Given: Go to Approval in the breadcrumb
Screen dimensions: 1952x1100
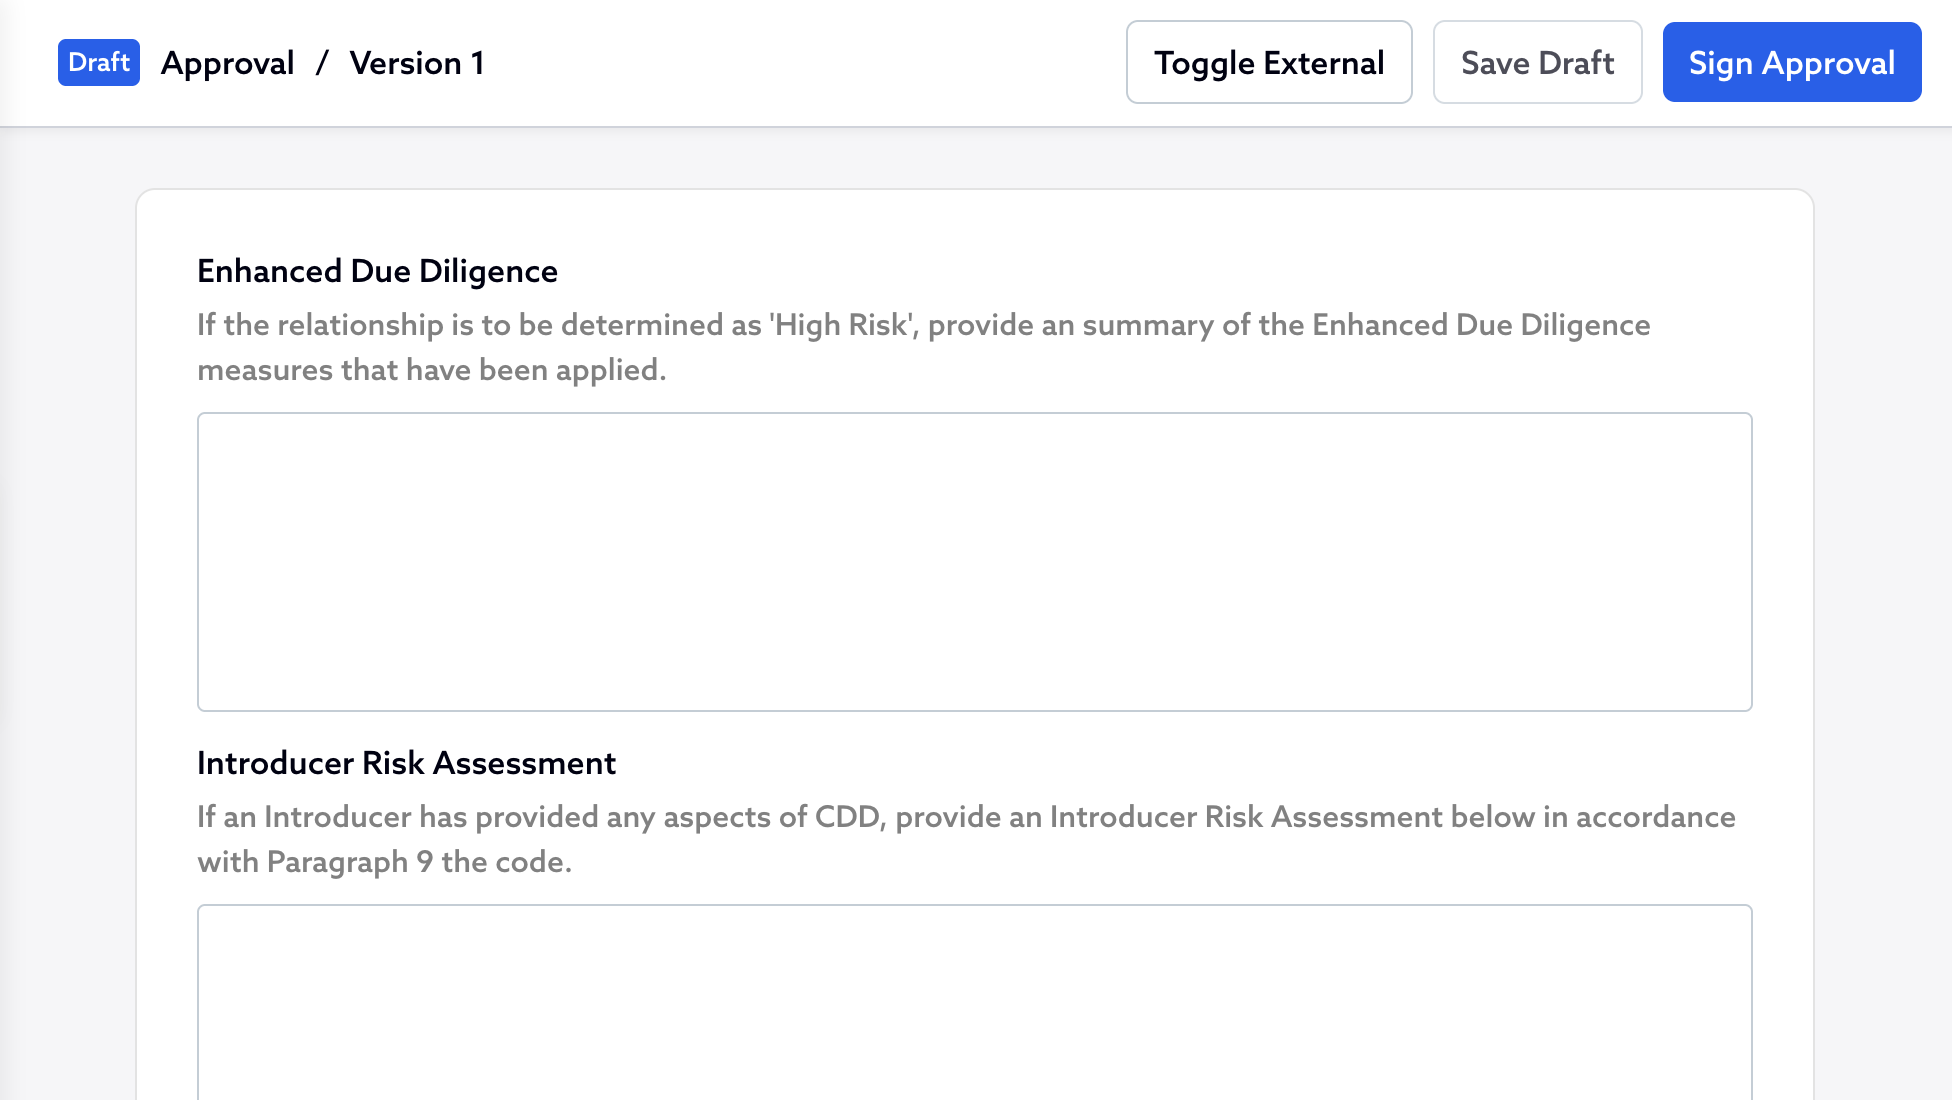Looking at the screenshot, I should 228,63.
